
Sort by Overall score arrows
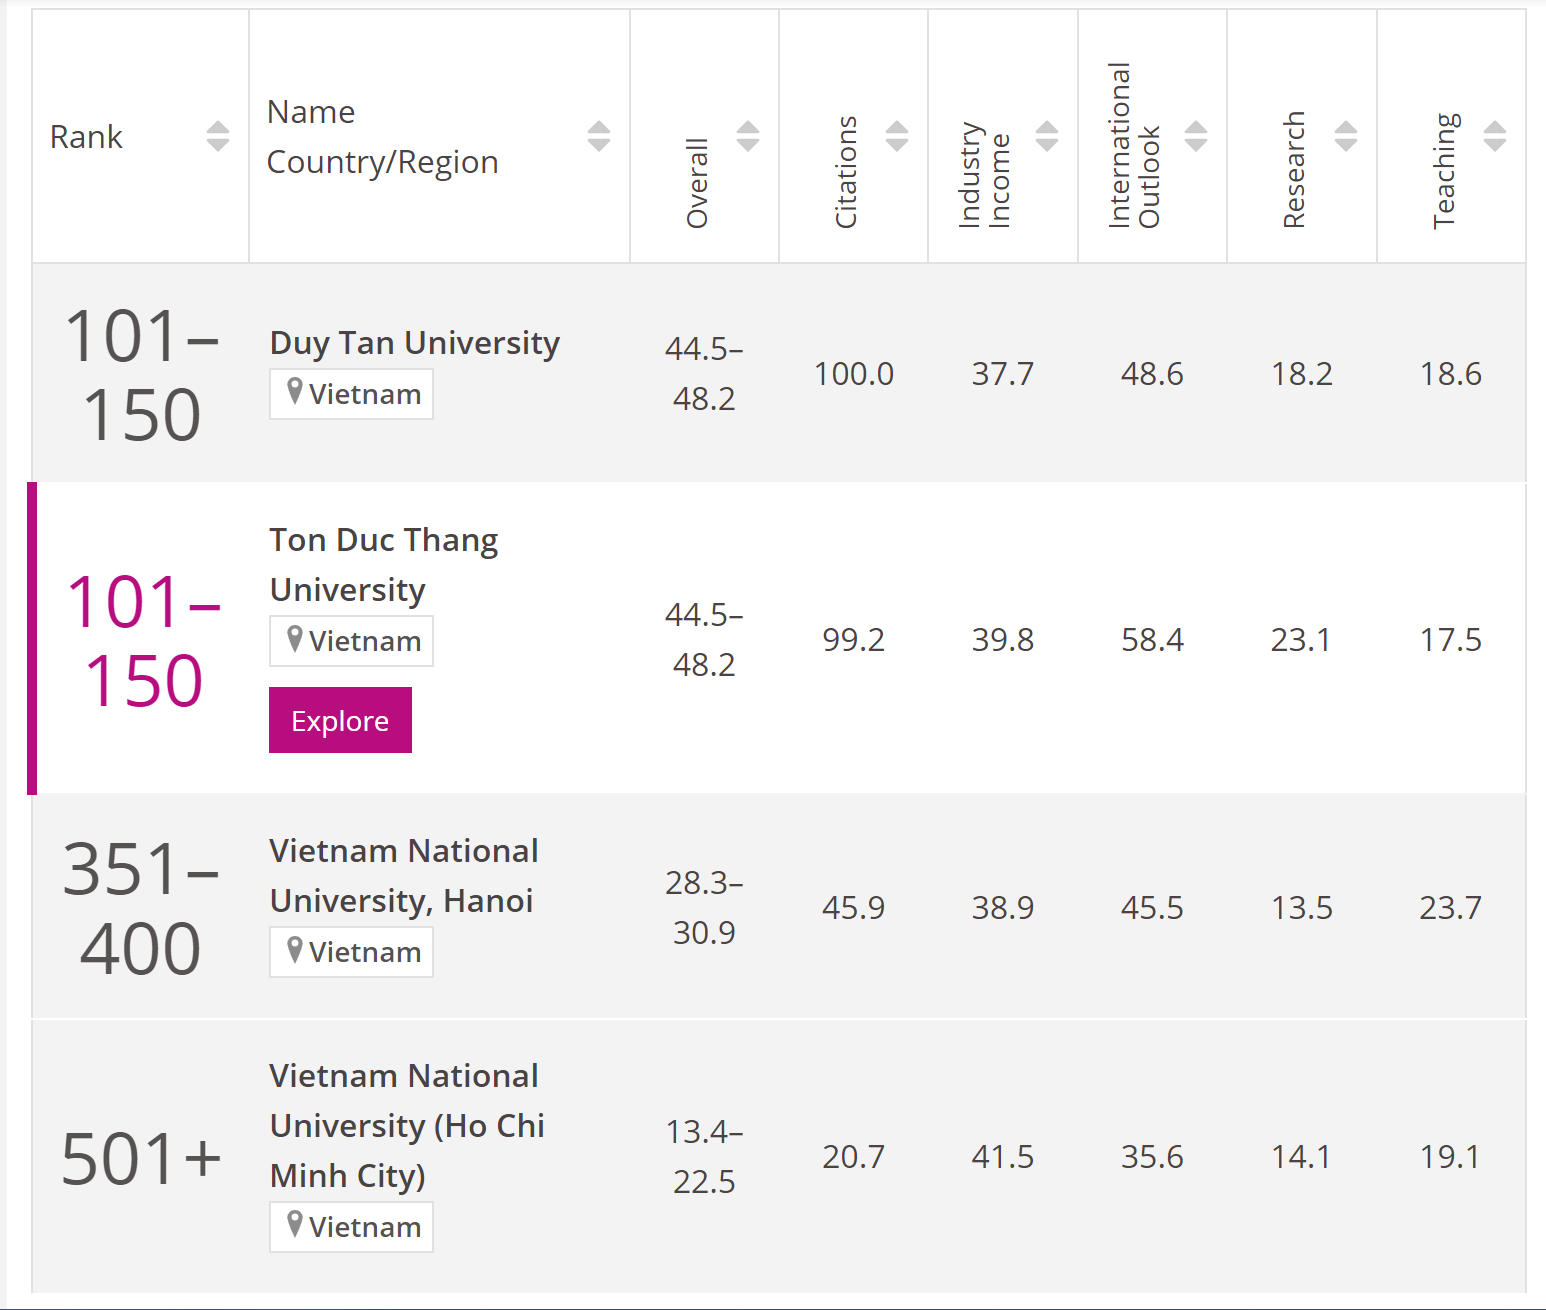click(748, 136)
